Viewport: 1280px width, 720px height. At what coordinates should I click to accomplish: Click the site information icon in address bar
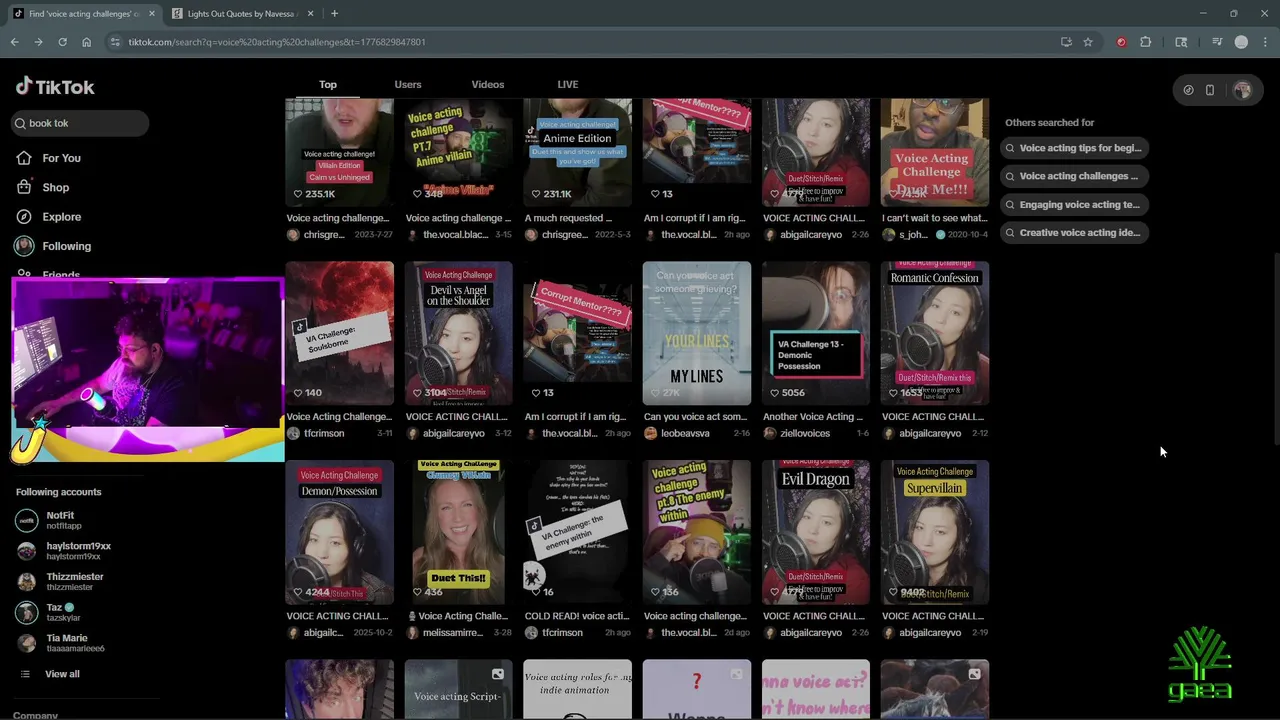click(115, 42)
